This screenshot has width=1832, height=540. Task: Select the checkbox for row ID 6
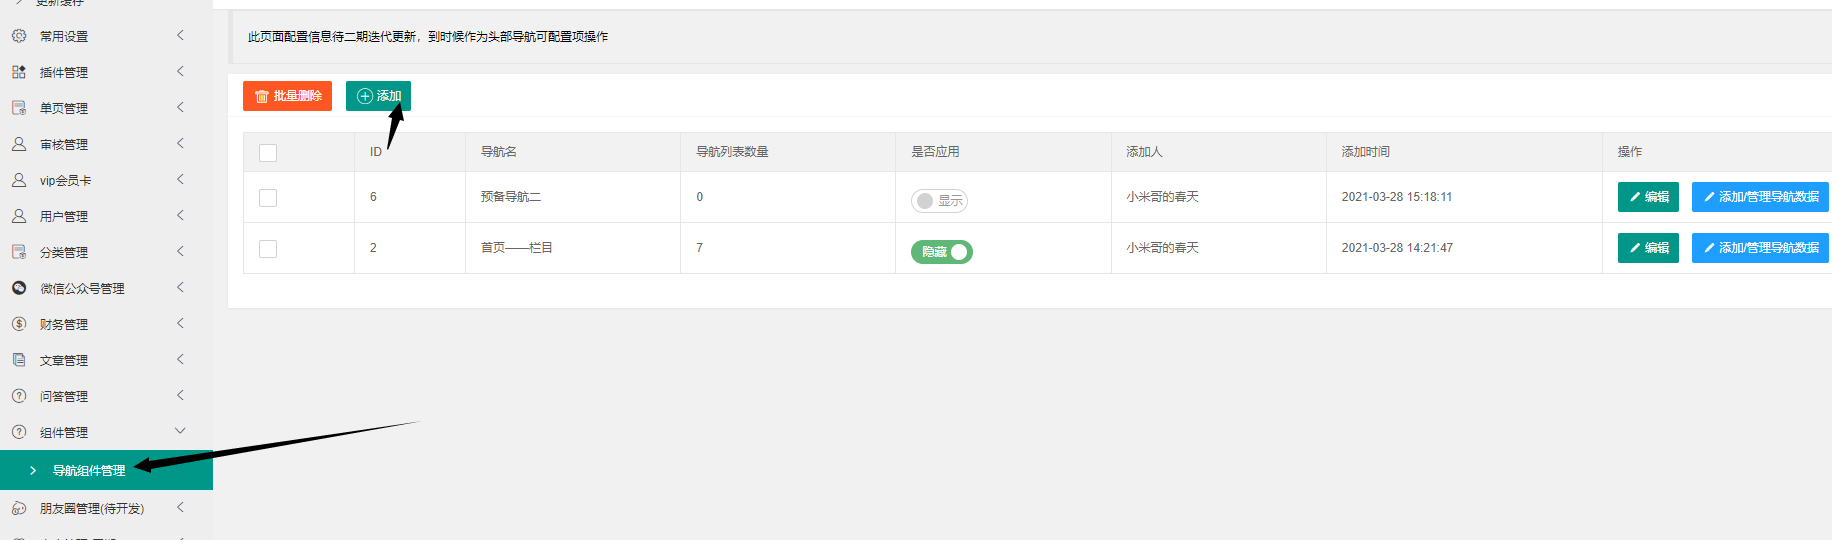coord(268,198)
